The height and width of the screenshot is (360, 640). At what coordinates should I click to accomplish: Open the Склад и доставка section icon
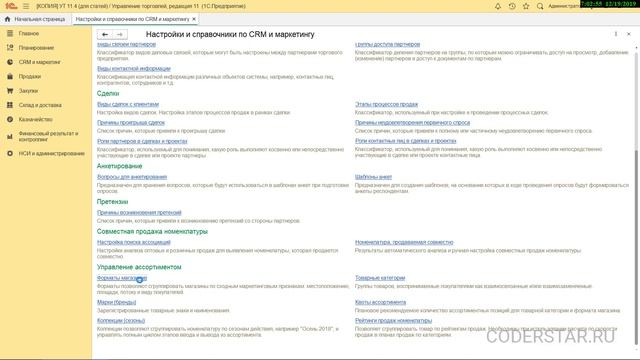(x=10, y=105)
